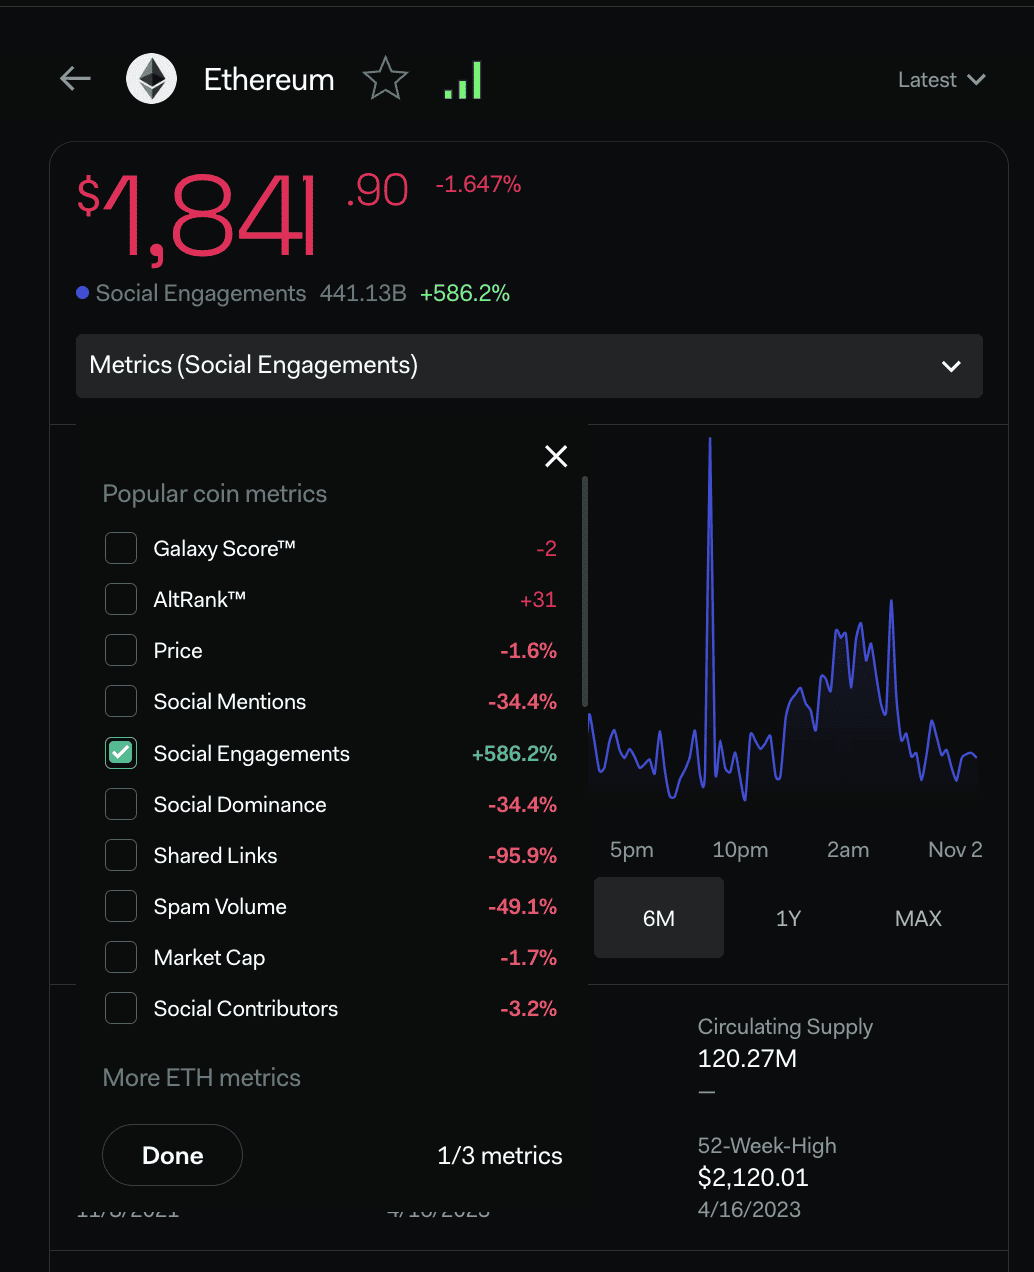Uncheck the Social Engagements checkbox
The image size is (1034, 1272).
click(x=121, y=753)
